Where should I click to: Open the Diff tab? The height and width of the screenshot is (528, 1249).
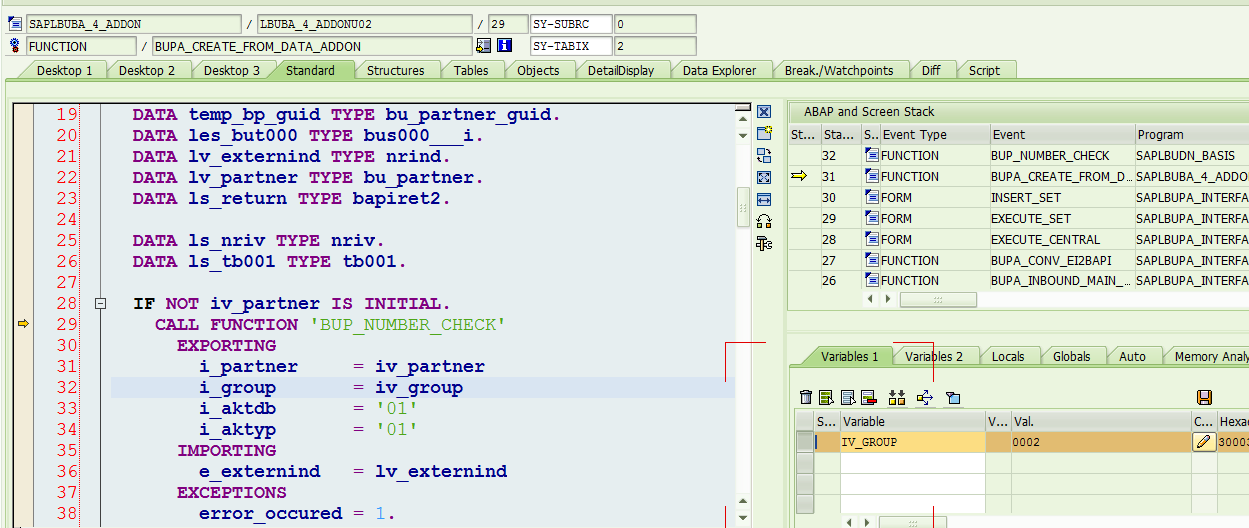coord(931,70)
